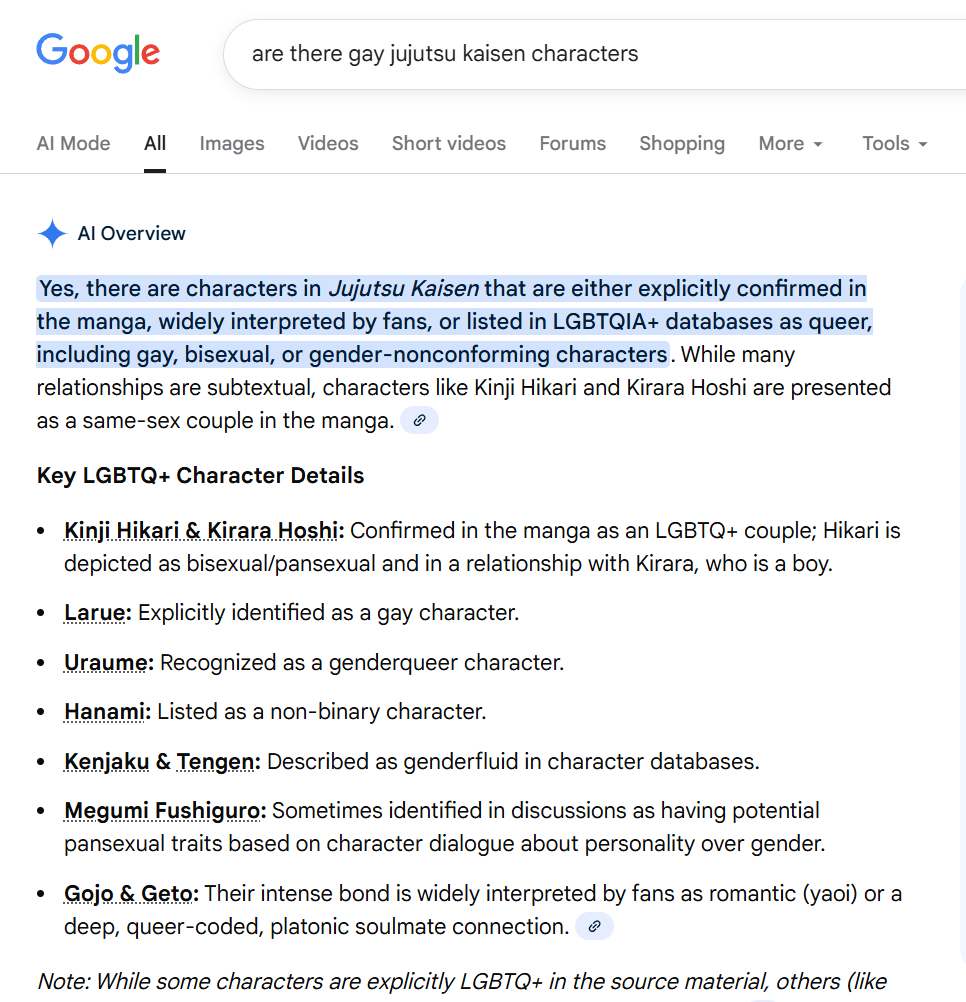Switch to Shopping tab
Screen dimensions: 966x1002
pyautogui.click(x=682, y=143)
